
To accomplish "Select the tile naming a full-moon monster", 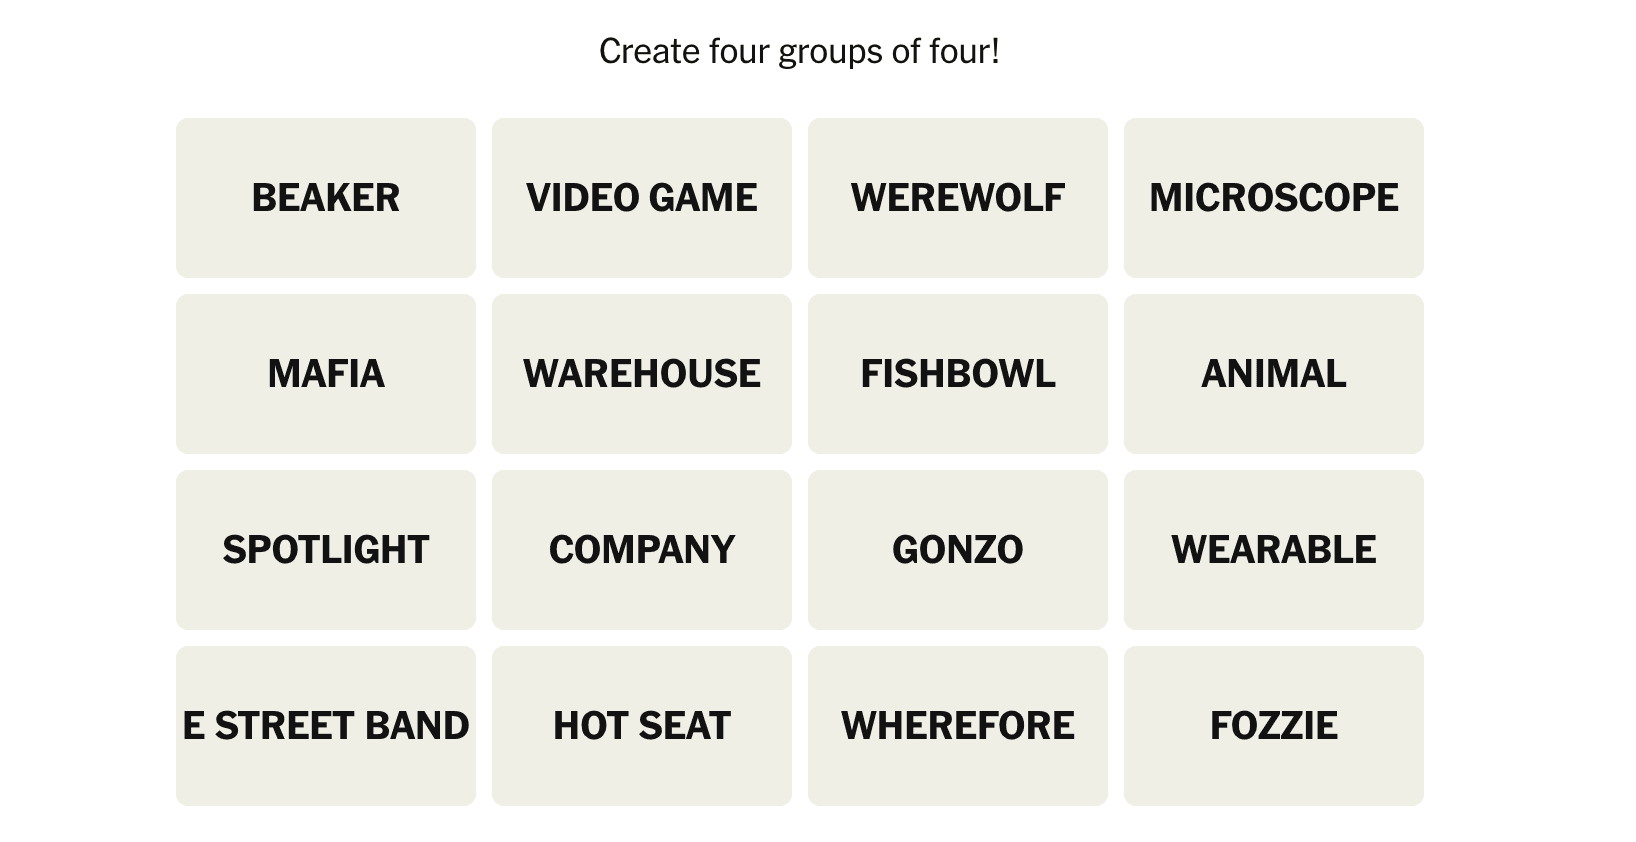I will click(958, 198).
